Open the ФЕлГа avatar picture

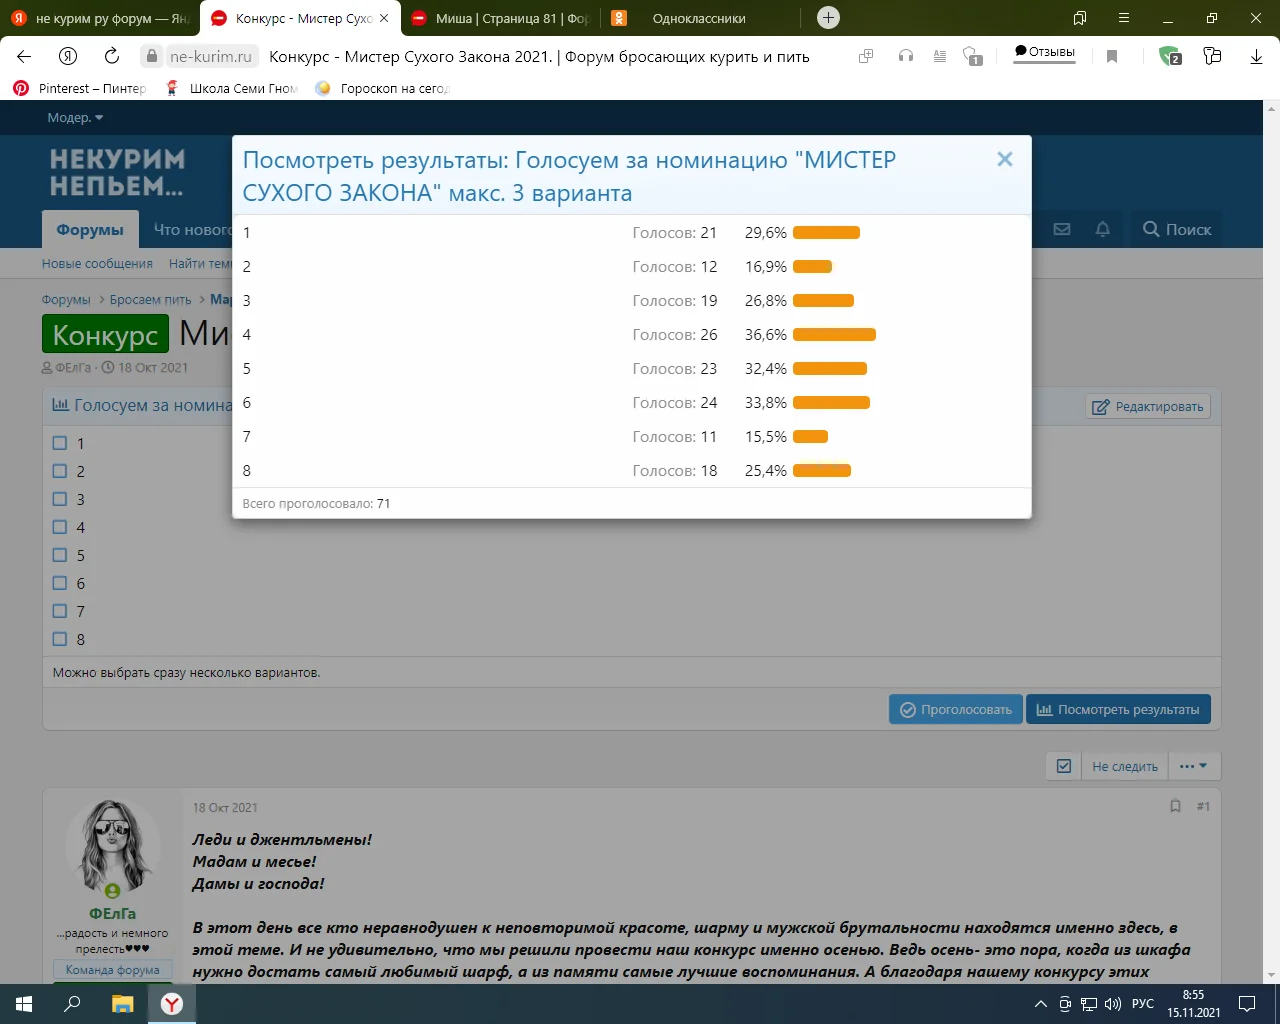click(x=113, y=847)
